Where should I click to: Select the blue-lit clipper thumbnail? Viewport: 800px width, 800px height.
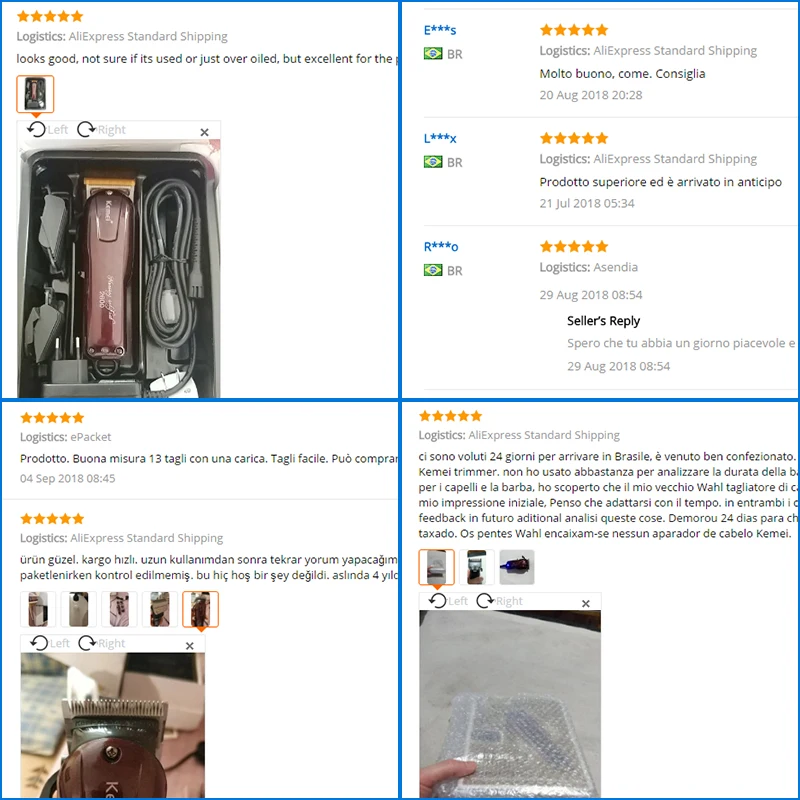pyautogui.click(x=517, y=567)
